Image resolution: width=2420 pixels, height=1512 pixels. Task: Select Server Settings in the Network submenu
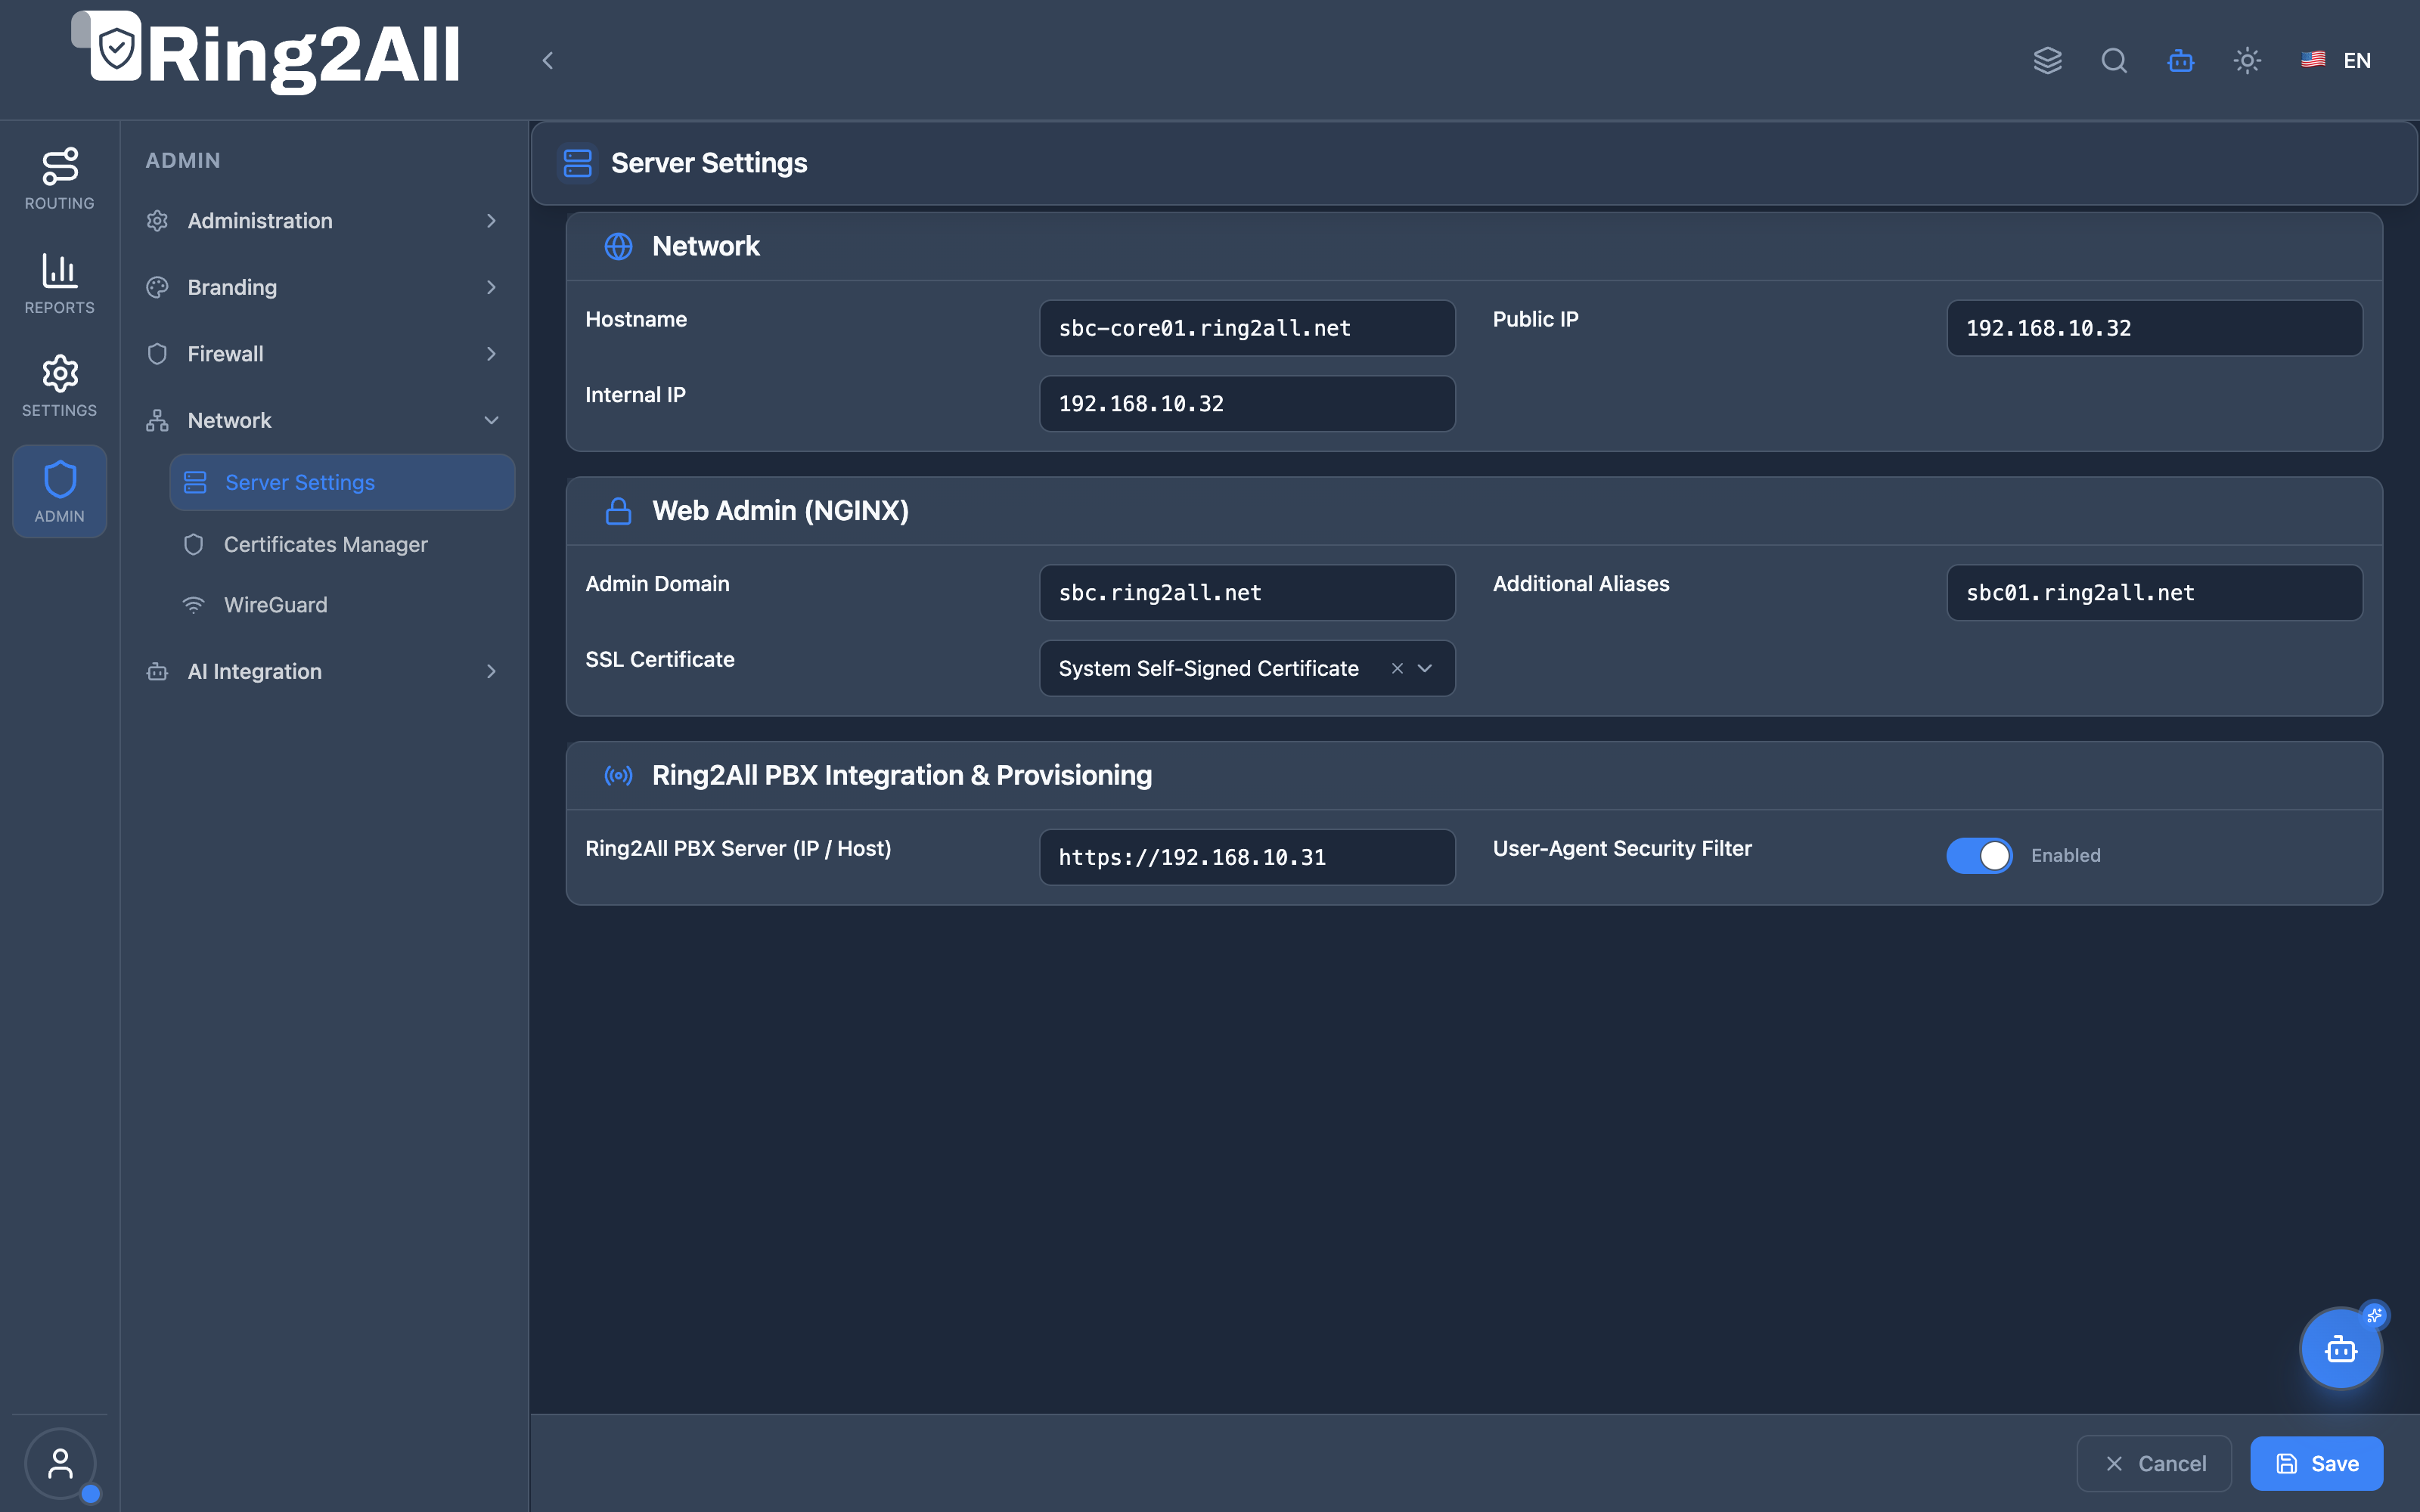342,482
